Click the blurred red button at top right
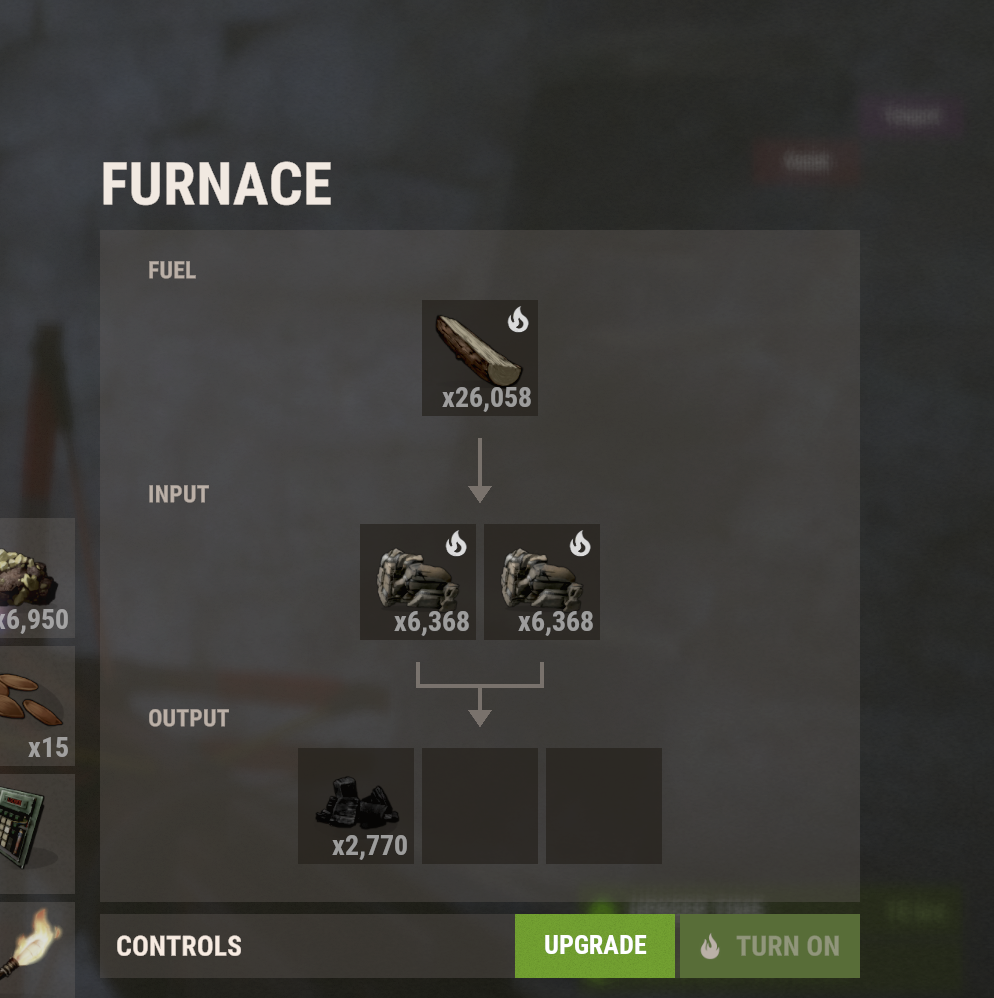Image resolution: width=994 pixels, height=998 pixels. point(806,162)
